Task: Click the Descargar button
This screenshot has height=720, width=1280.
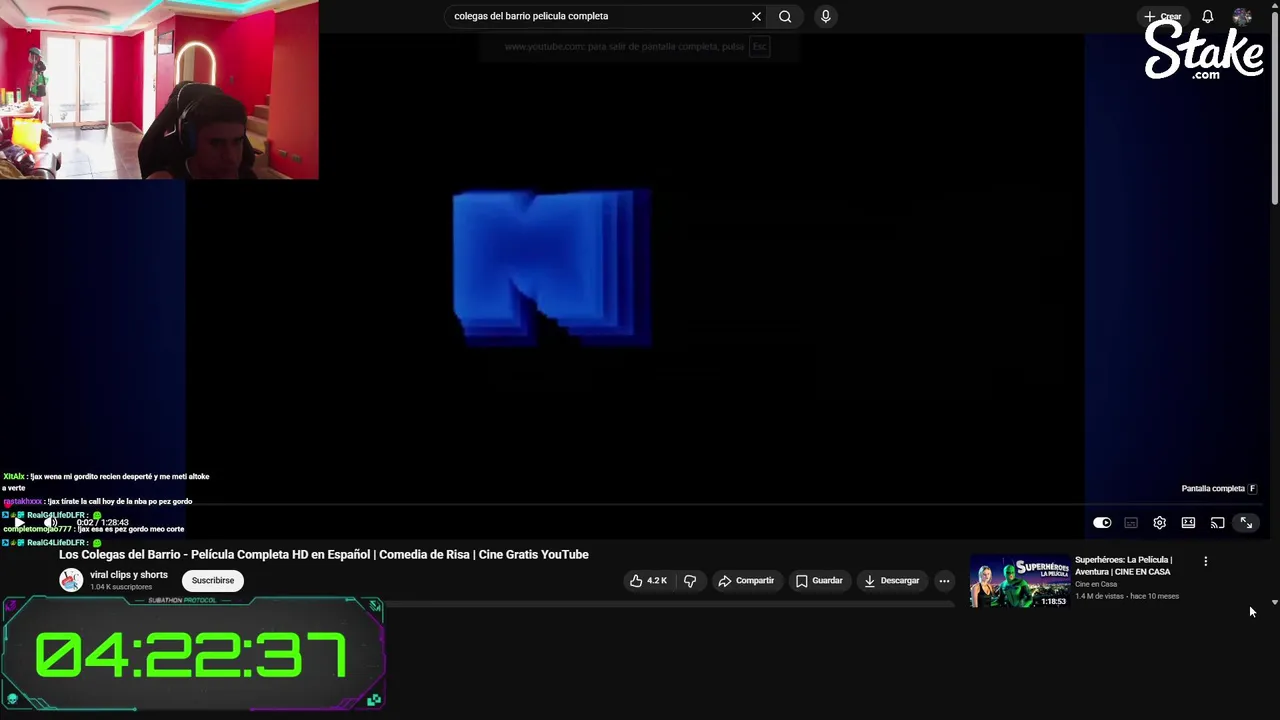Action: point(892,580)
